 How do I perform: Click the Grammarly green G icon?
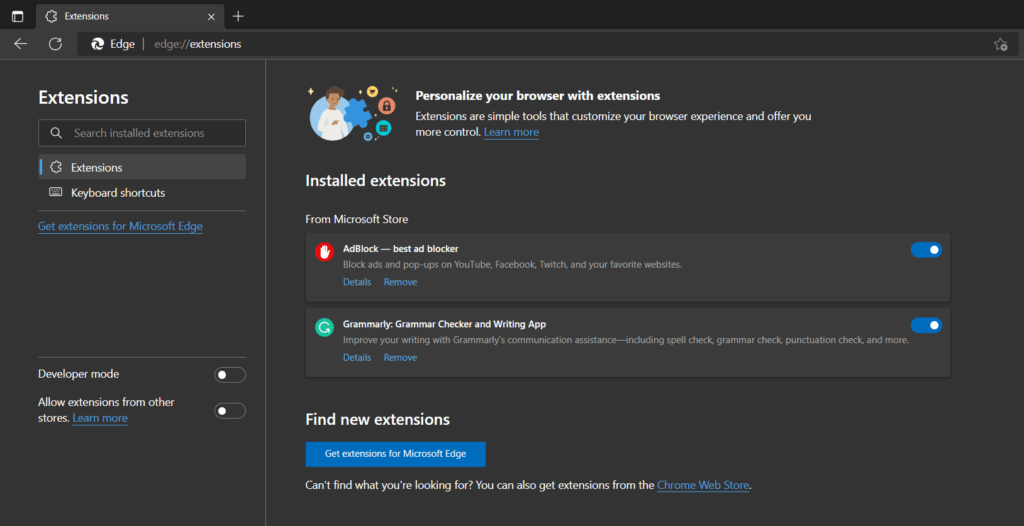click(324, 327)
